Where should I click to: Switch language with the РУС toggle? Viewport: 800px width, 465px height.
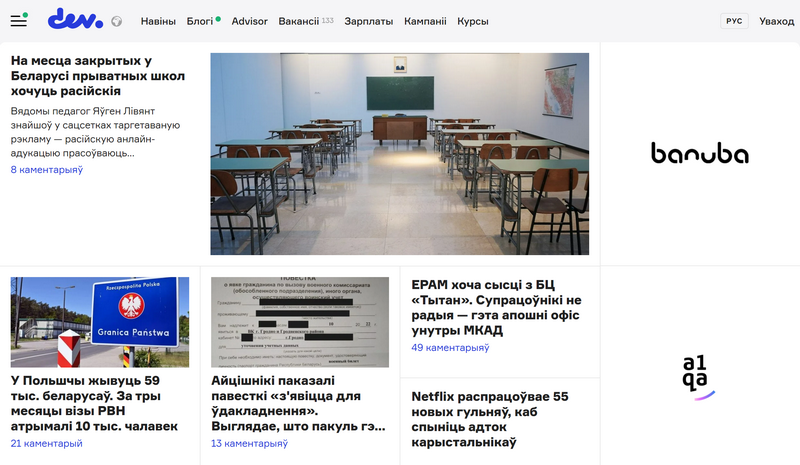734,21
